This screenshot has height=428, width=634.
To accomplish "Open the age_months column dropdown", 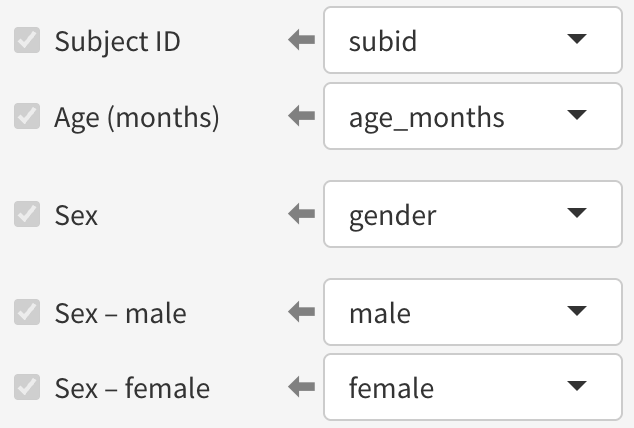I will pyautogui.click(x=472, y=116).
